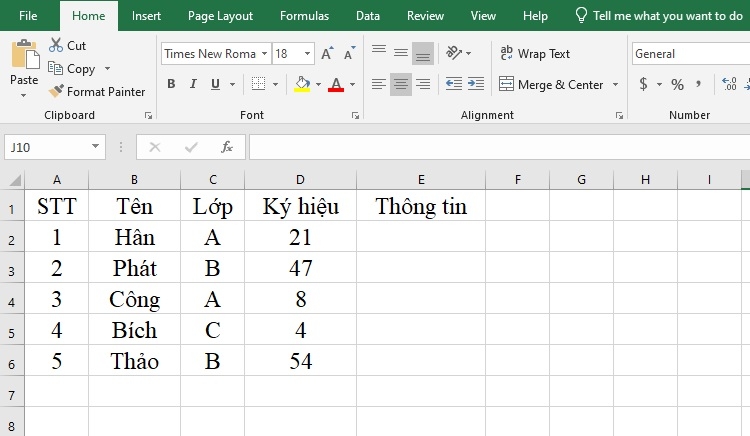The height and width of the screenshot is (436, 750).
Task: Set Bottom Align for cell content
Action: (x=423, y=53)
